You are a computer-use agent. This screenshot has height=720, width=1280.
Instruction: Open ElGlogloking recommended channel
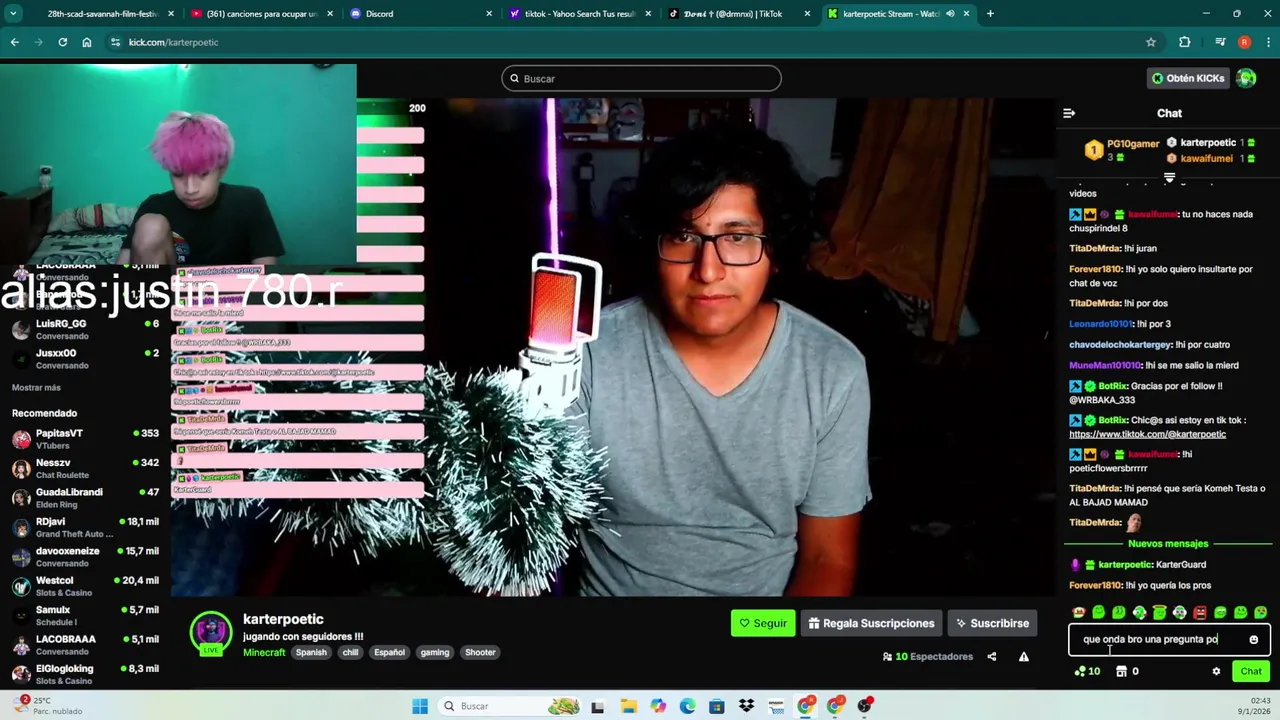(x=86, y=674)
